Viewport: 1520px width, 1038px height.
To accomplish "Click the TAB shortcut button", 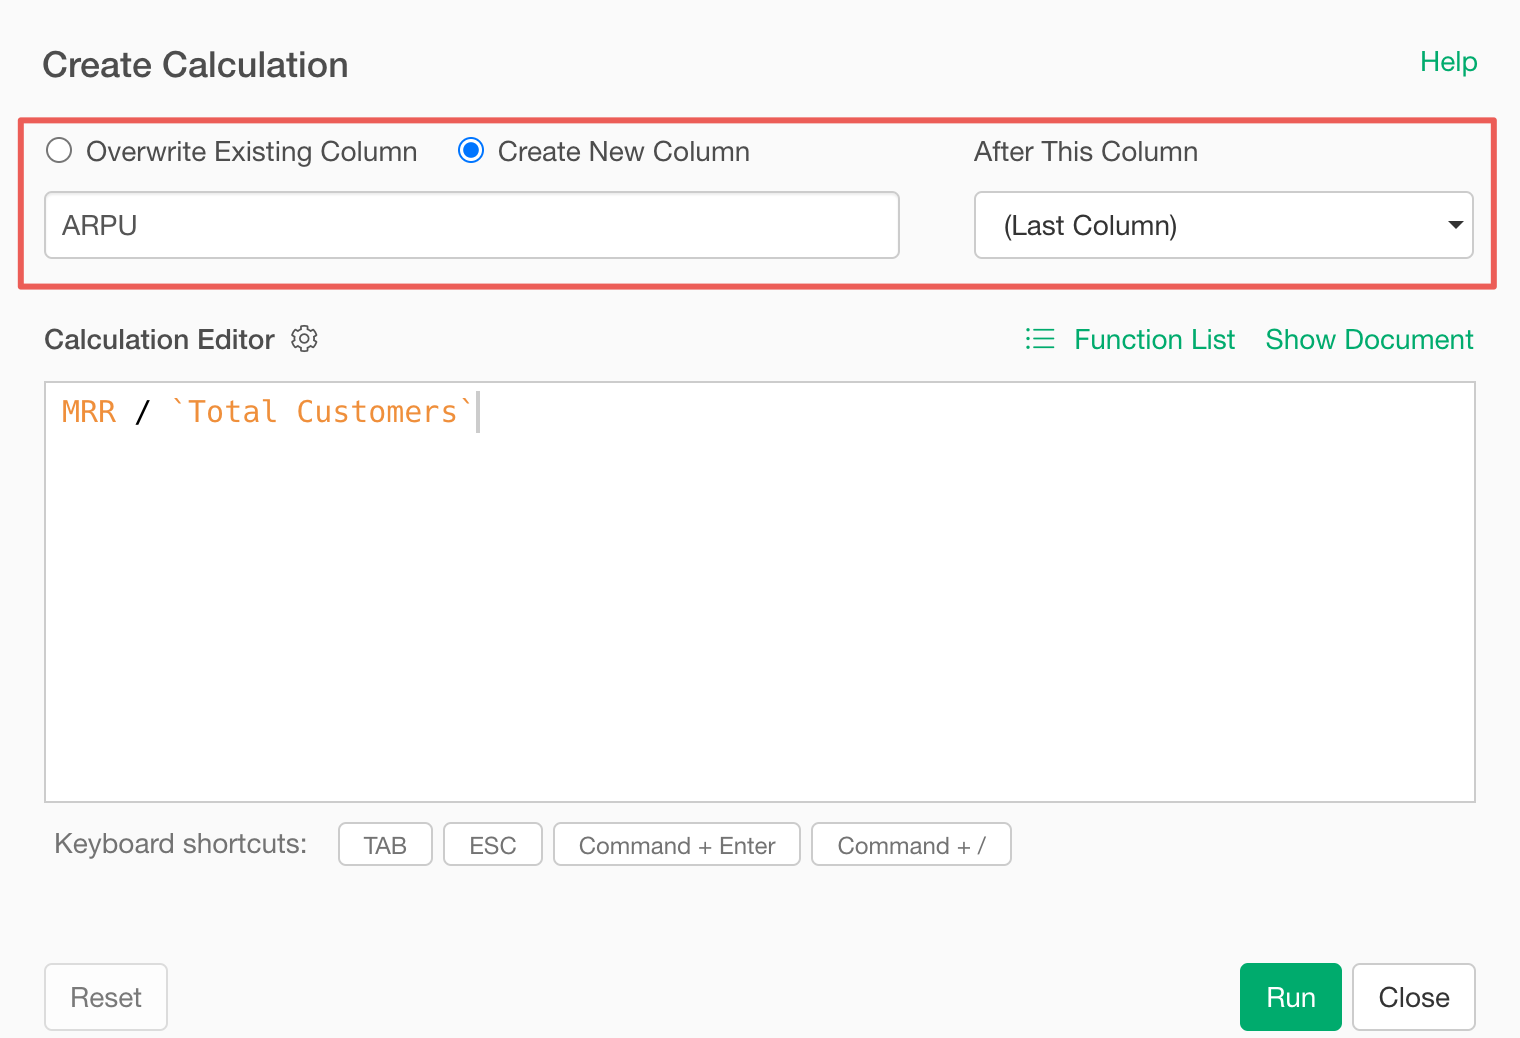I will pyautogui.click(x=385, y=845).
